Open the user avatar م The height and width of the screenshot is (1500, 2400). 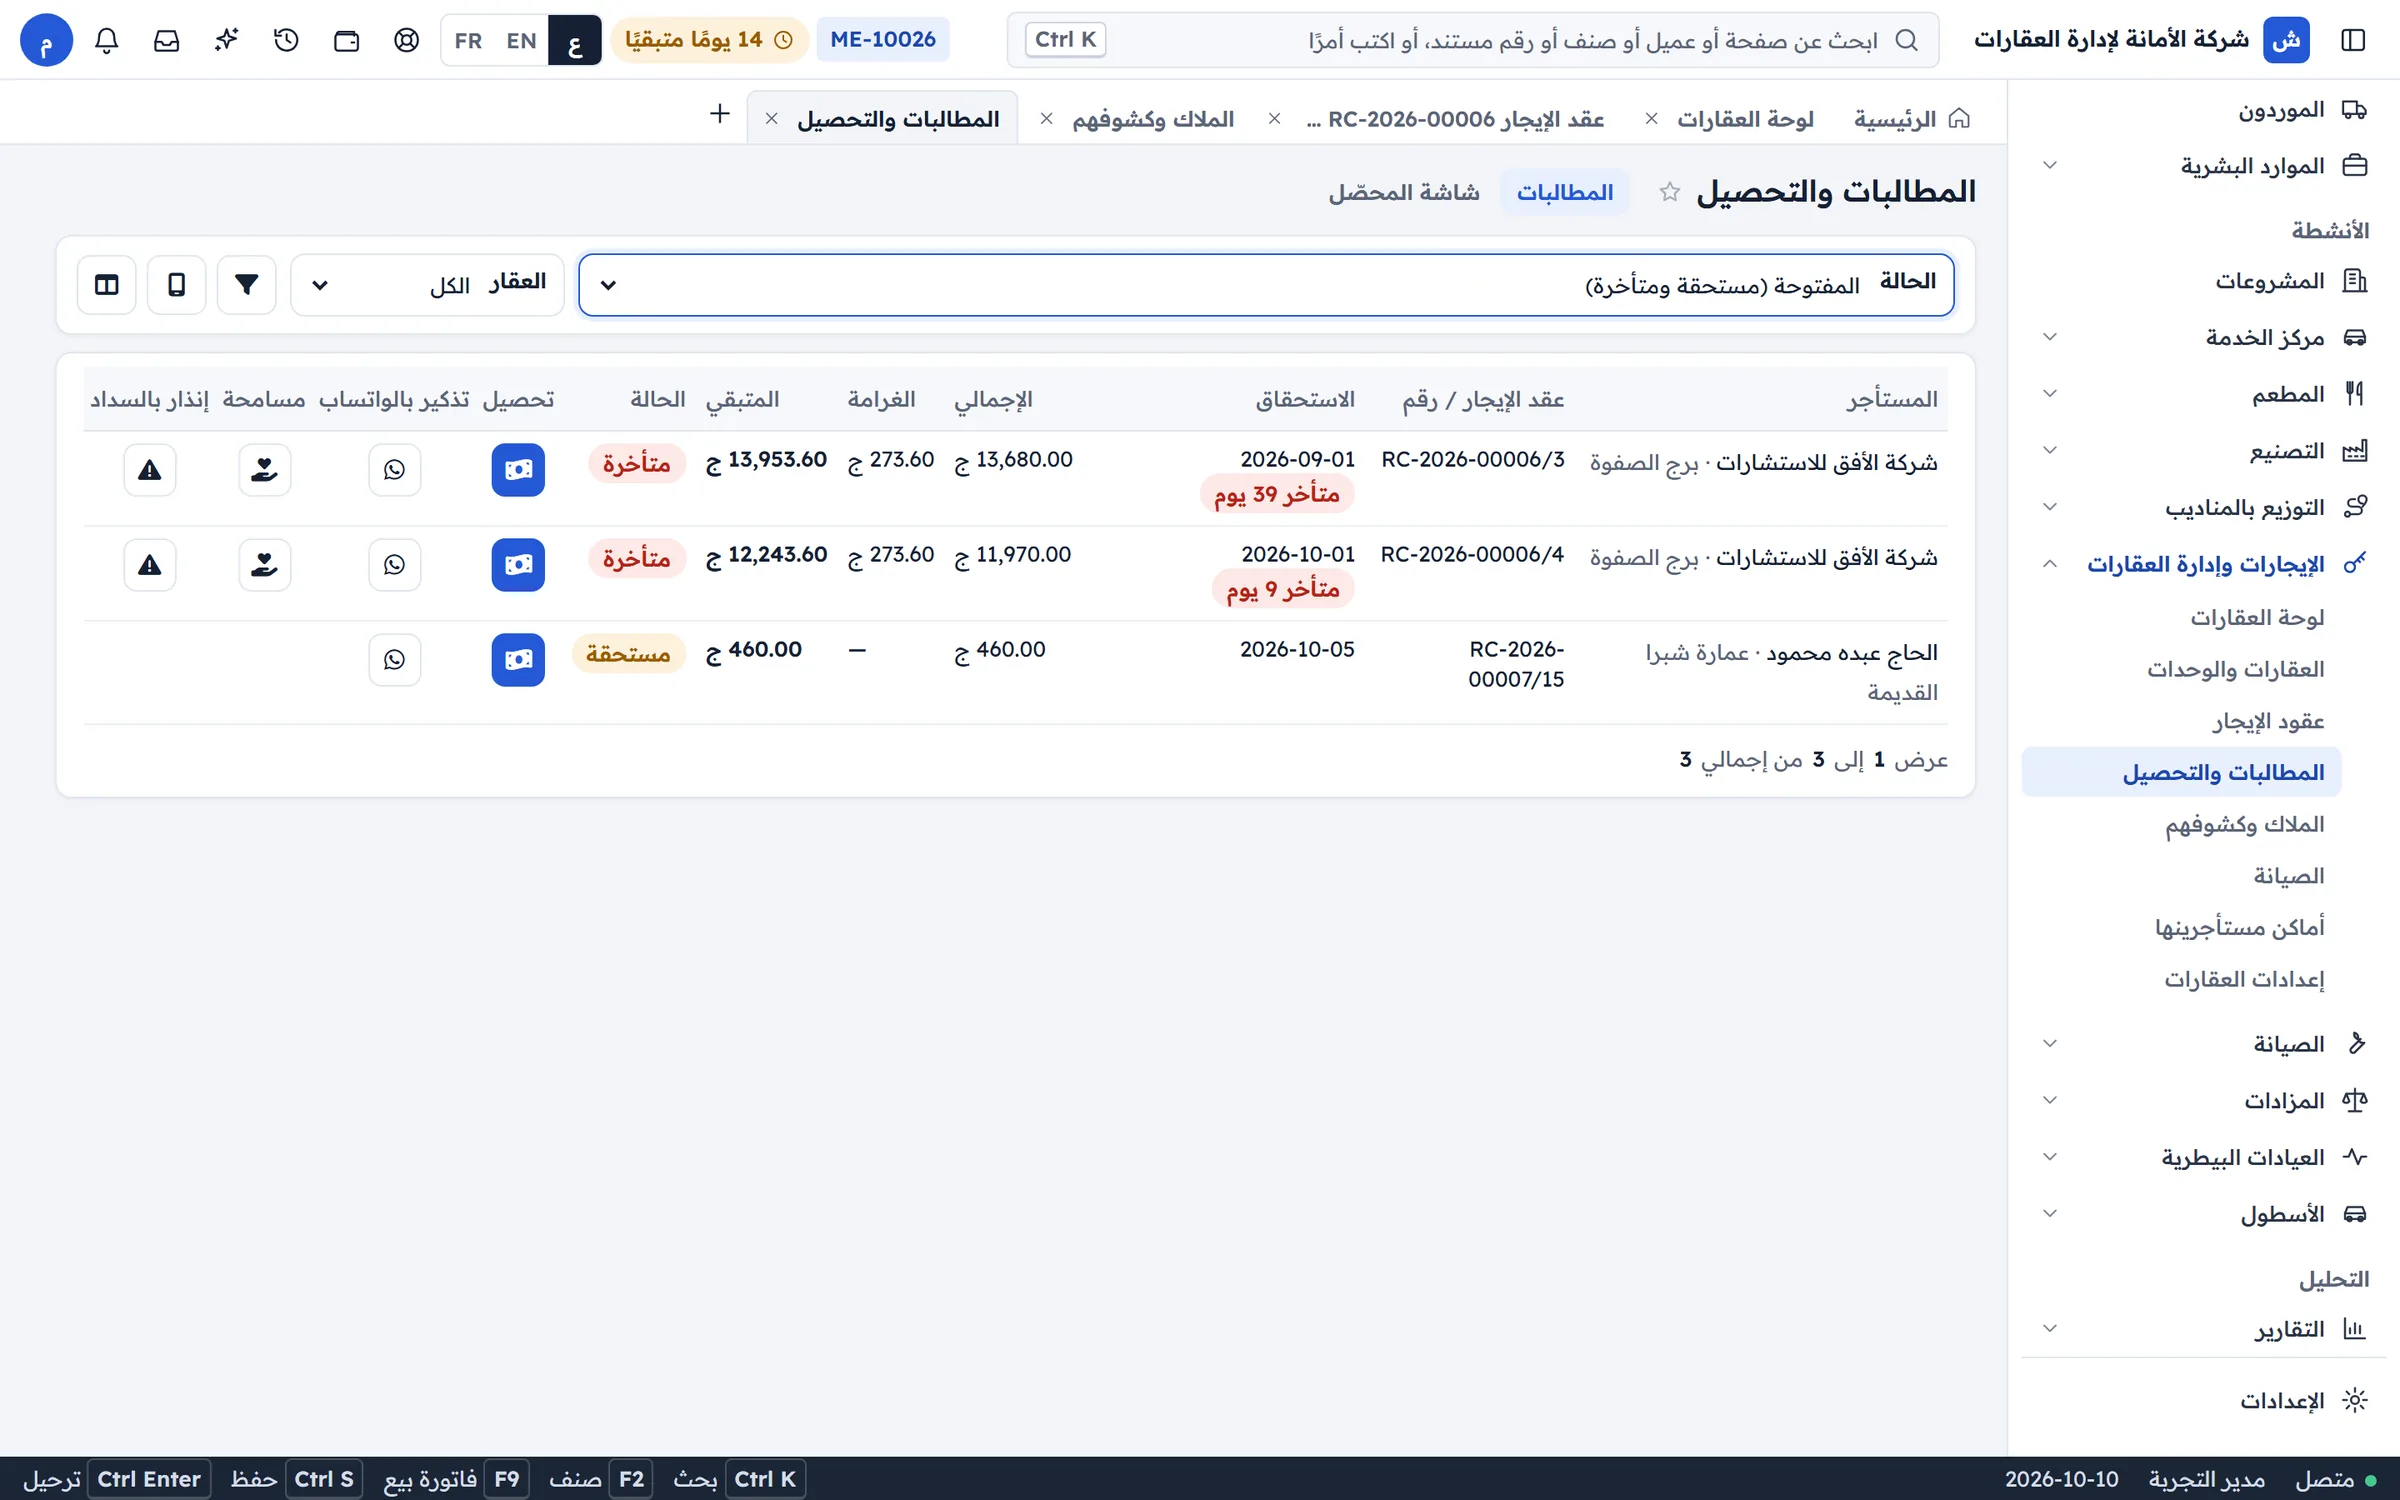pyautogui.click(x=46, y=40)
